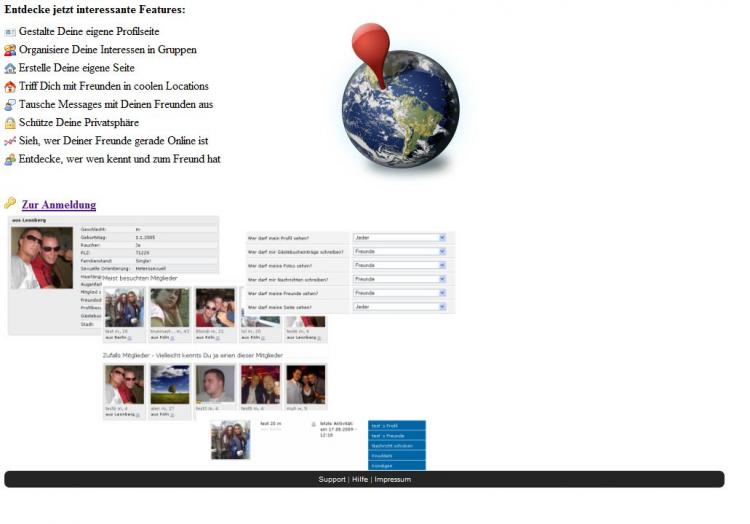
Task: Click the key icon next to Zur Anmeldung
Action: pyautogui.click(x=10, y=203)
